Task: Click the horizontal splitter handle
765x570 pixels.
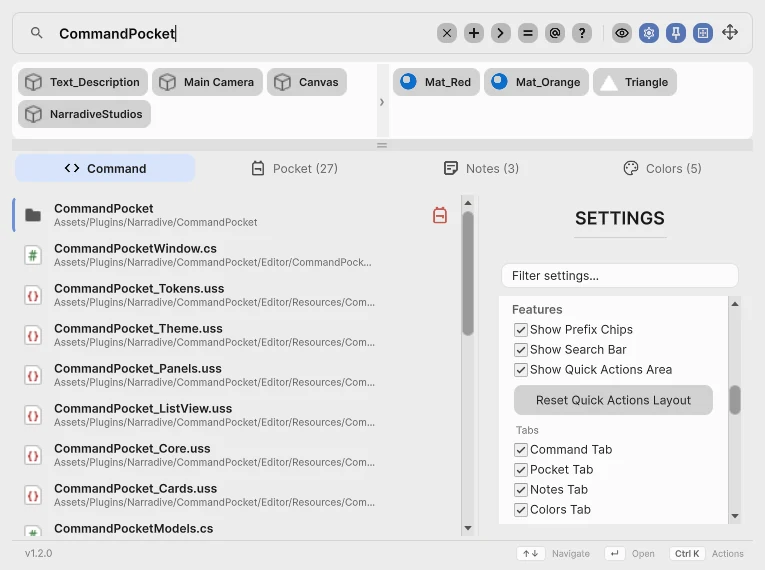Action: (x=382, y=145)
